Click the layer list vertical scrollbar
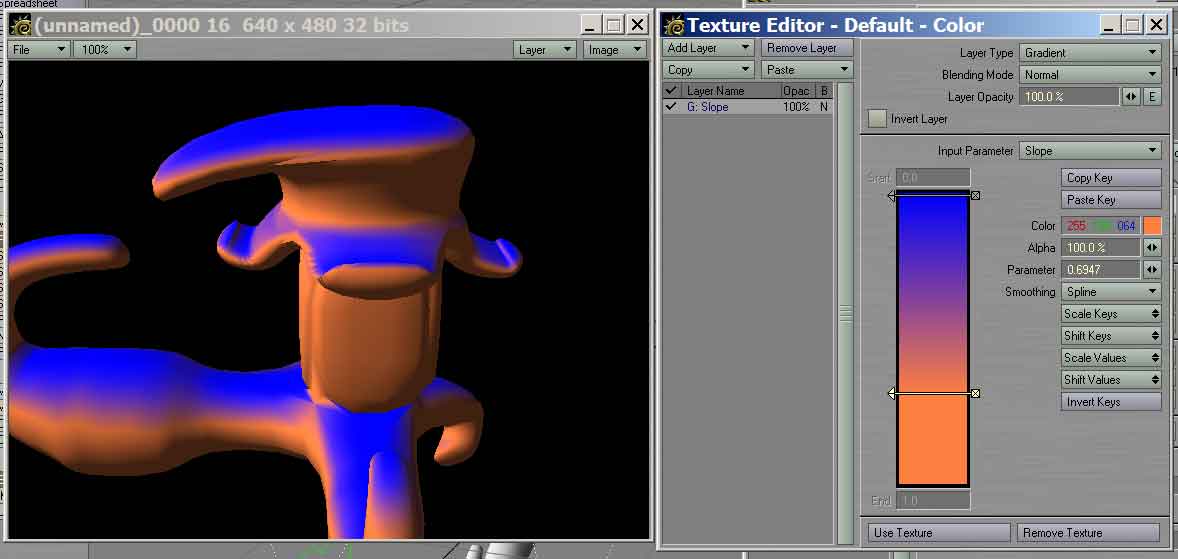This screenshot has height=559, width=1178. (x=845, y=313)
